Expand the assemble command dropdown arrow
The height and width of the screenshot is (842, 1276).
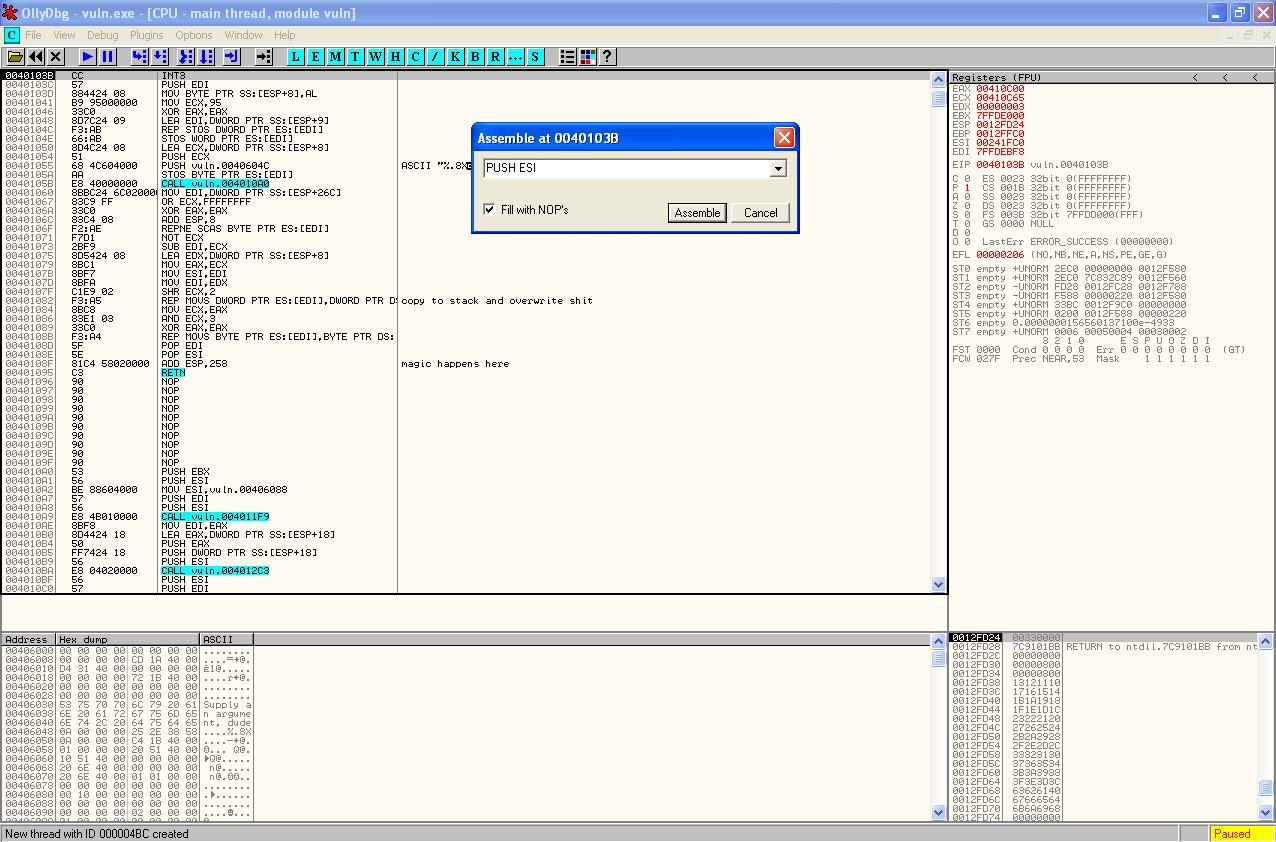pyautogui.click(x=777, y=169)
